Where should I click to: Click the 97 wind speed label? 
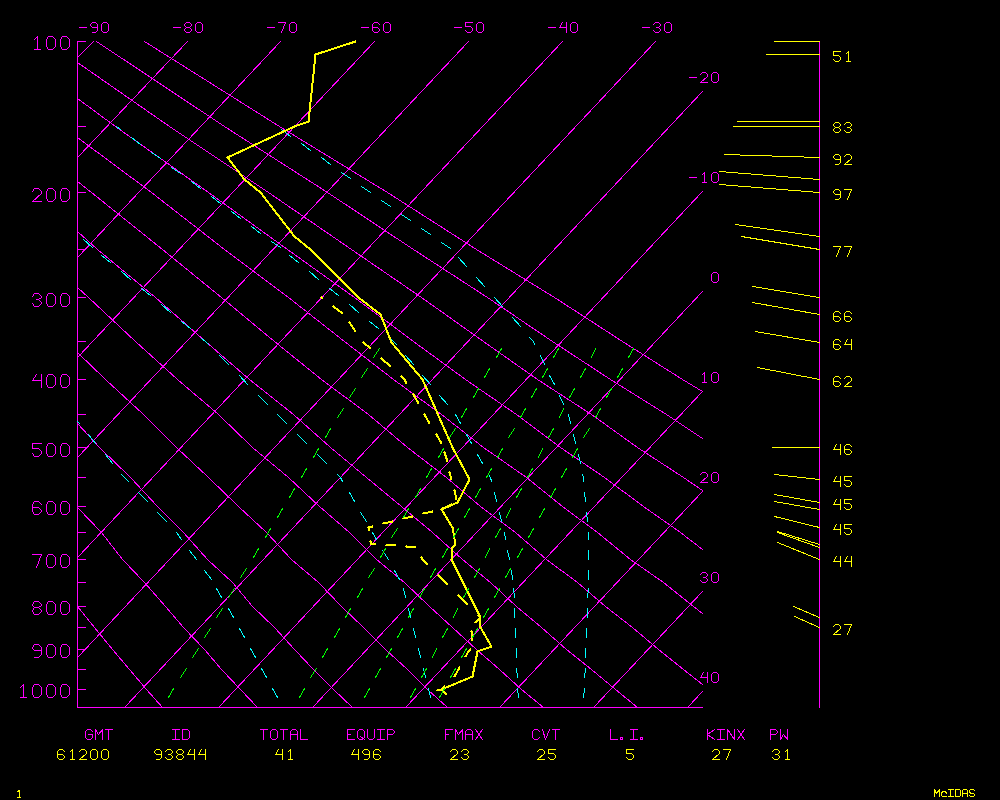pyautogui.click(x=842, y=194)
